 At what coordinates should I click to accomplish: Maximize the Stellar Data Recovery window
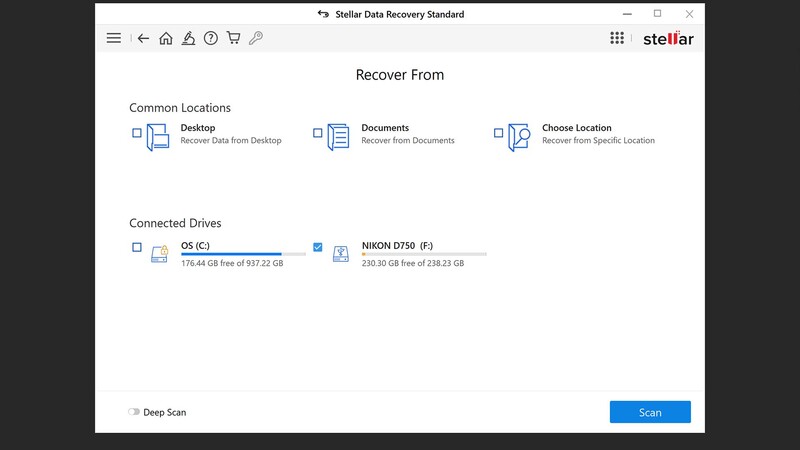click(x=658, y=14)
